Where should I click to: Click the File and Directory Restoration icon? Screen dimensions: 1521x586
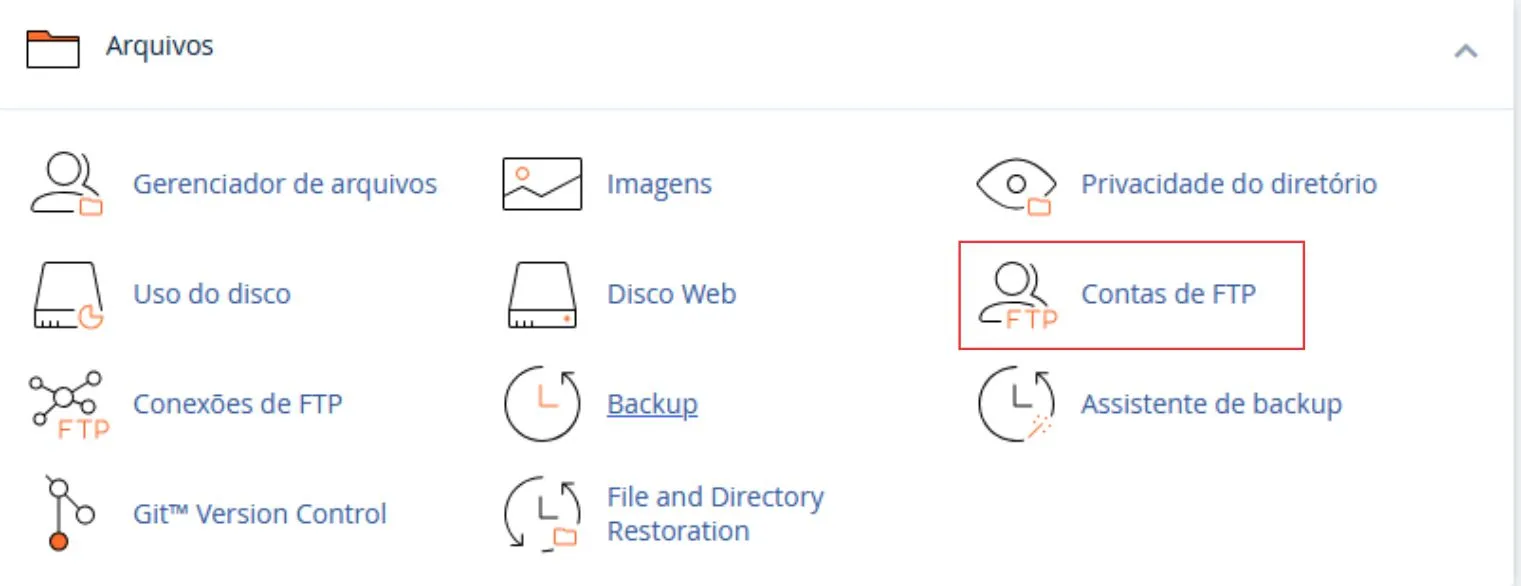tap(541, 514)
